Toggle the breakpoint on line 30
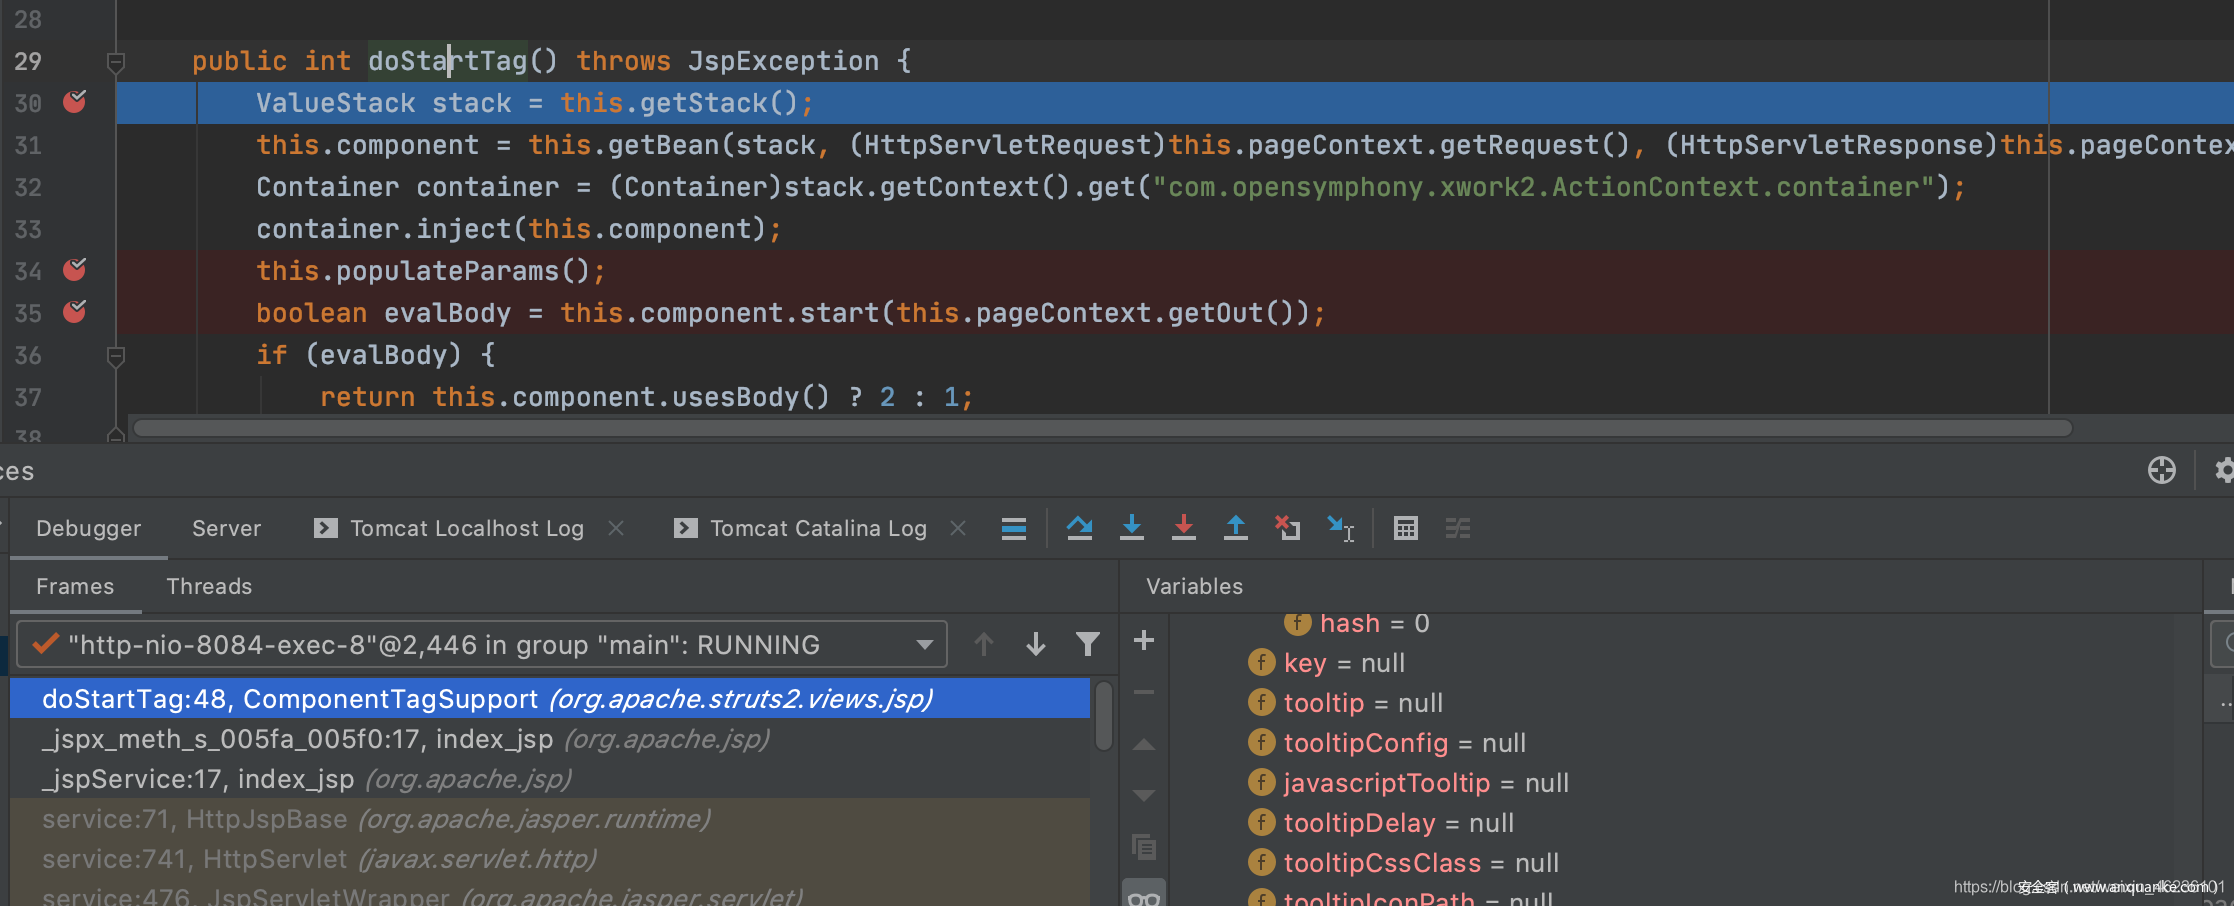 point(75,102)
